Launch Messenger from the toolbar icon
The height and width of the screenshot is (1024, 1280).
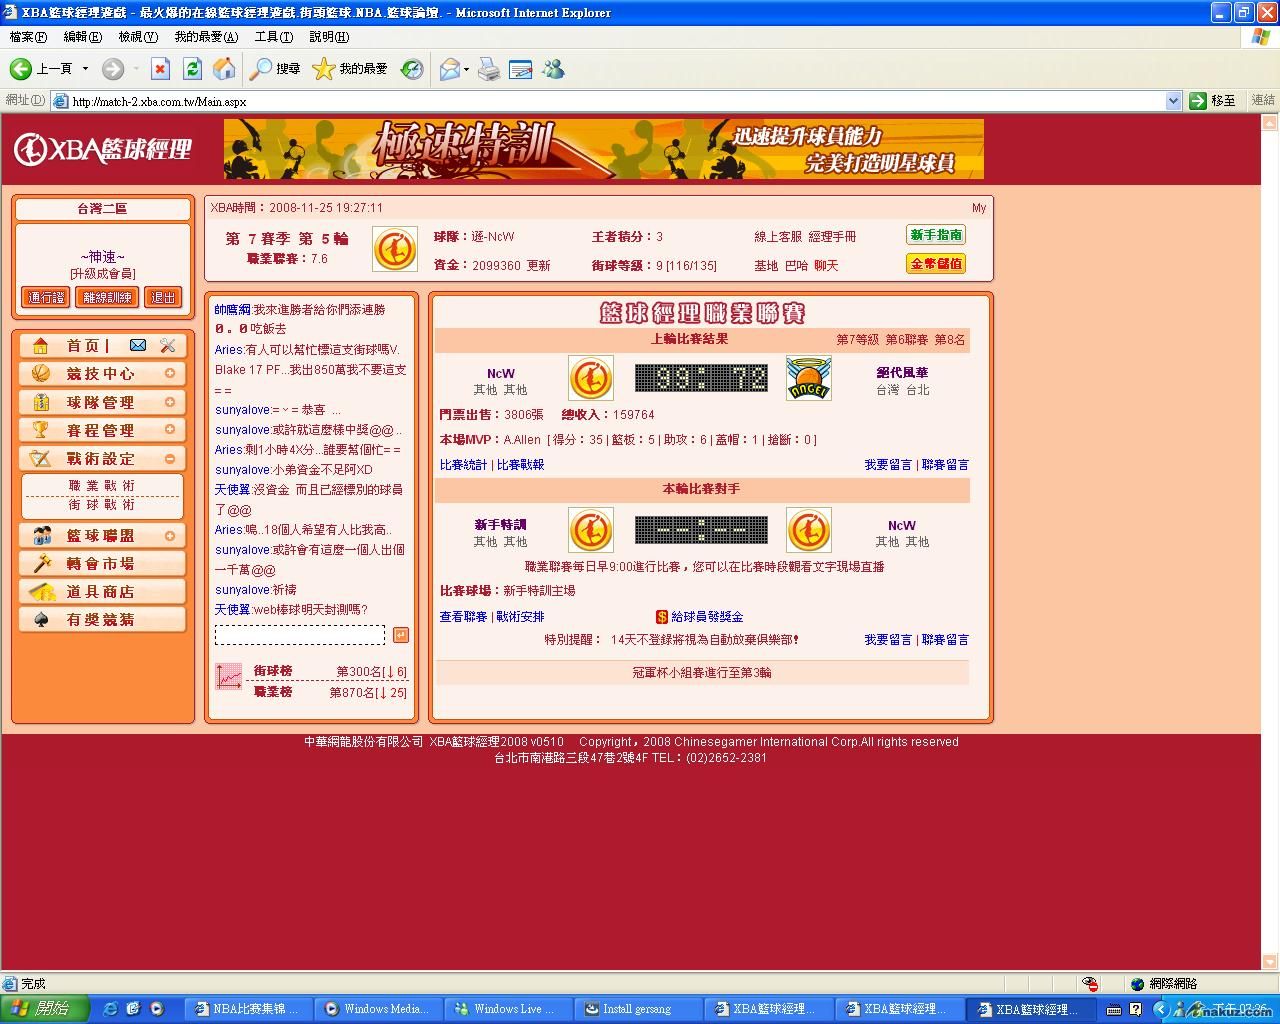click(553, 68)
